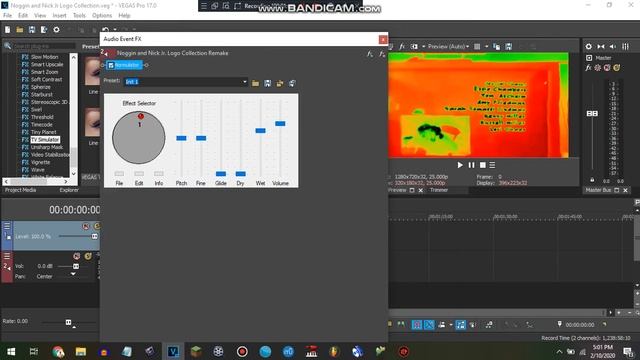The height and width of the screenshot is (360, 640).
Task: Click the Edit button in Nomulator panel
Action: pos(139,174)
